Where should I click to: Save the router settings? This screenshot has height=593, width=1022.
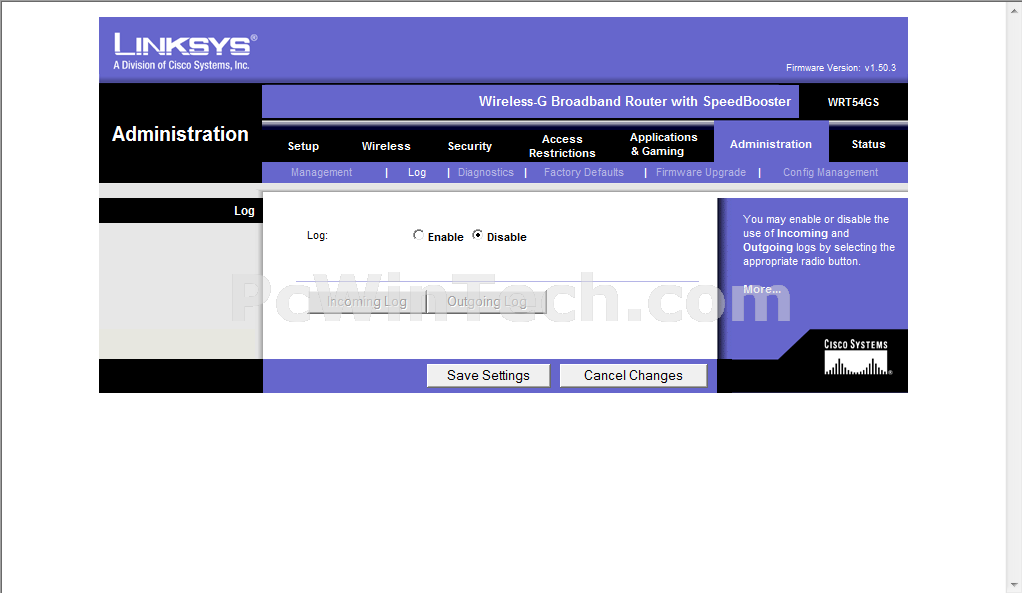[x=488, y=375]
